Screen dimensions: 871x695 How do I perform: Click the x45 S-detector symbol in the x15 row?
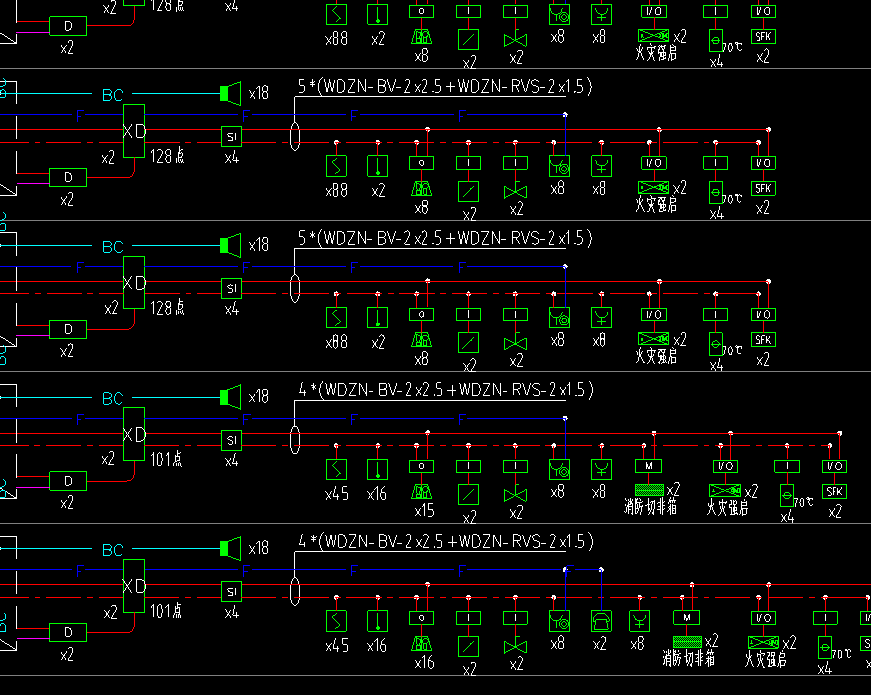pos(336,469)
